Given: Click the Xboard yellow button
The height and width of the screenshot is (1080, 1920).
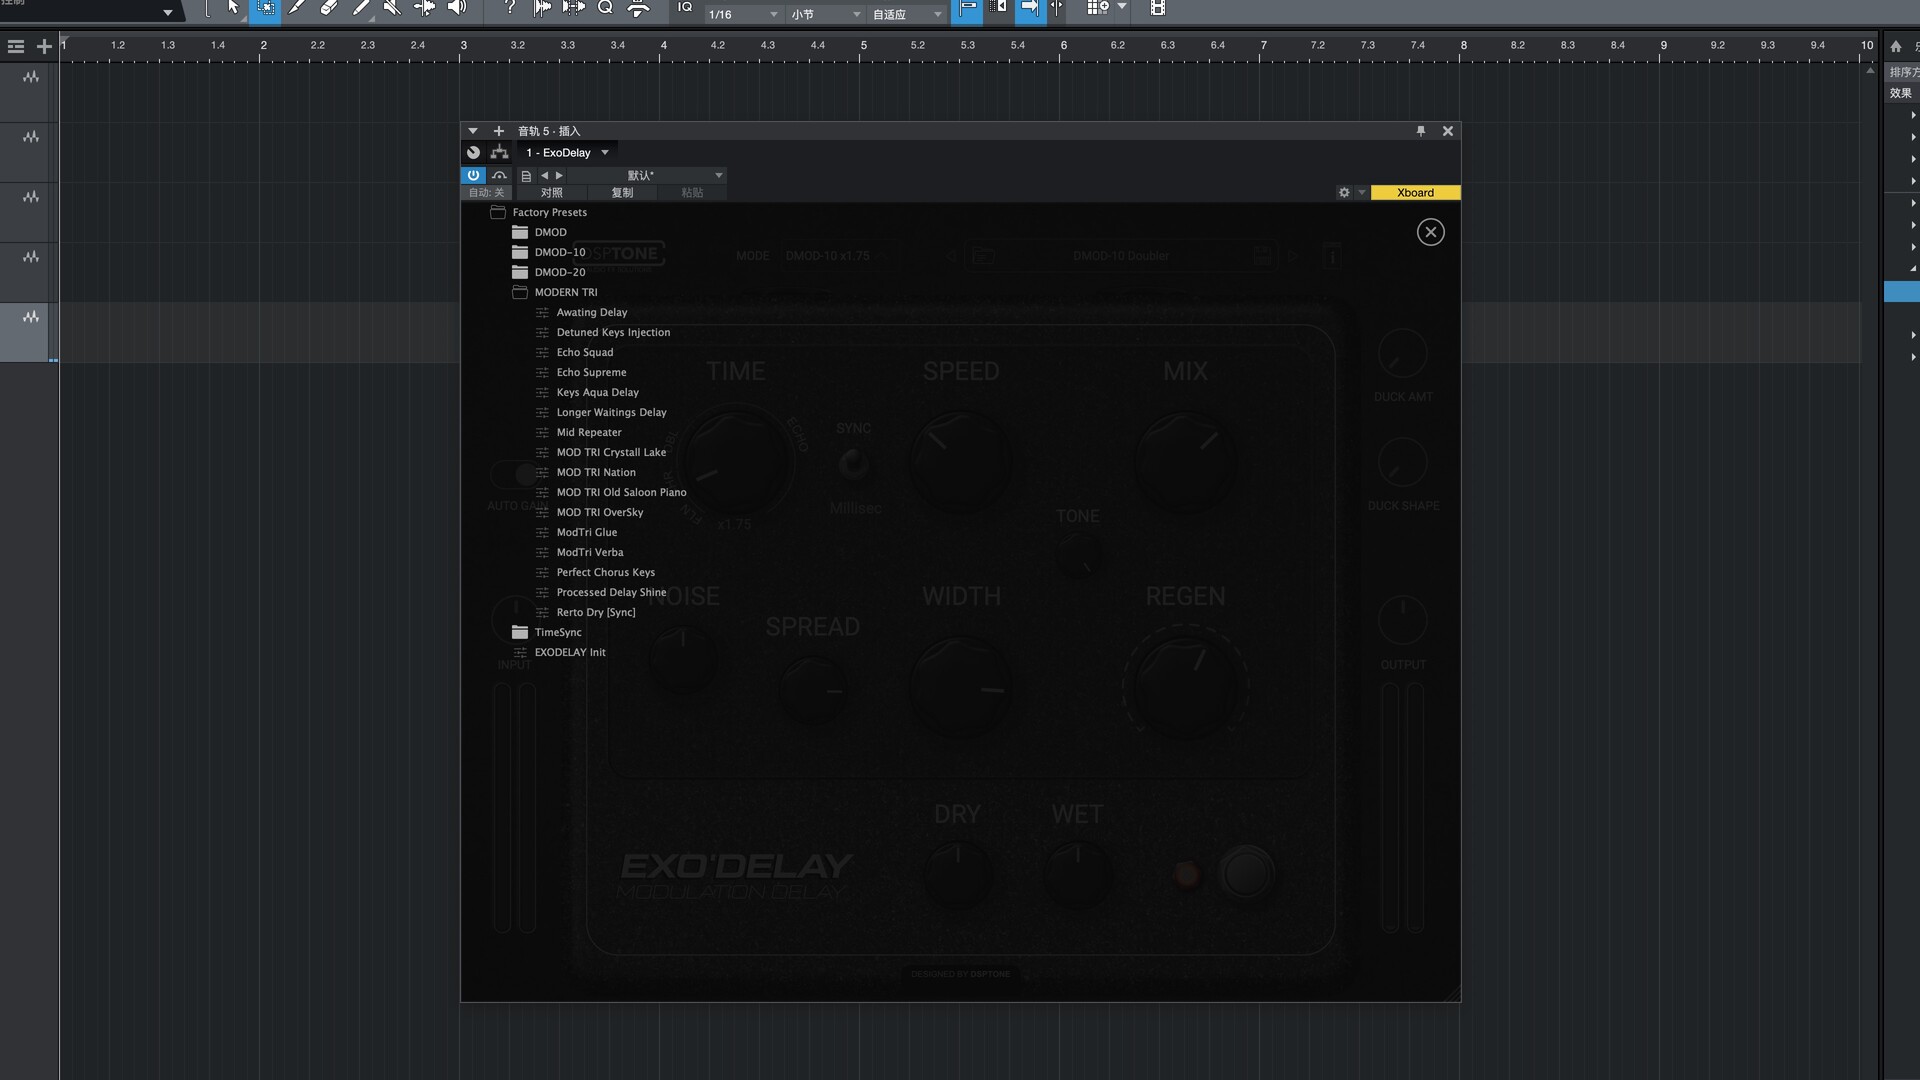Looking at the screenshot, I should 1414,193.
